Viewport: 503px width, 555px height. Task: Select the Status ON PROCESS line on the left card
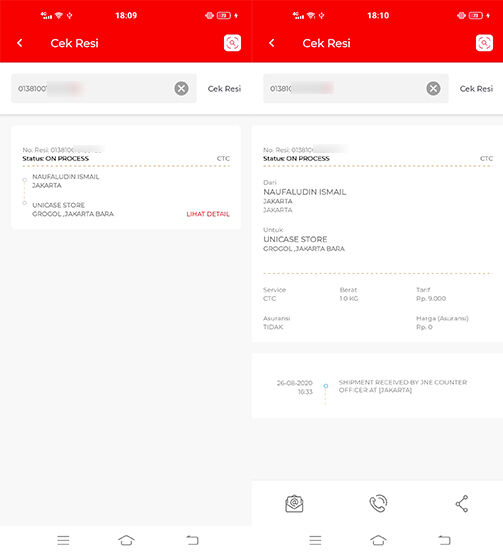pos(56,159)
